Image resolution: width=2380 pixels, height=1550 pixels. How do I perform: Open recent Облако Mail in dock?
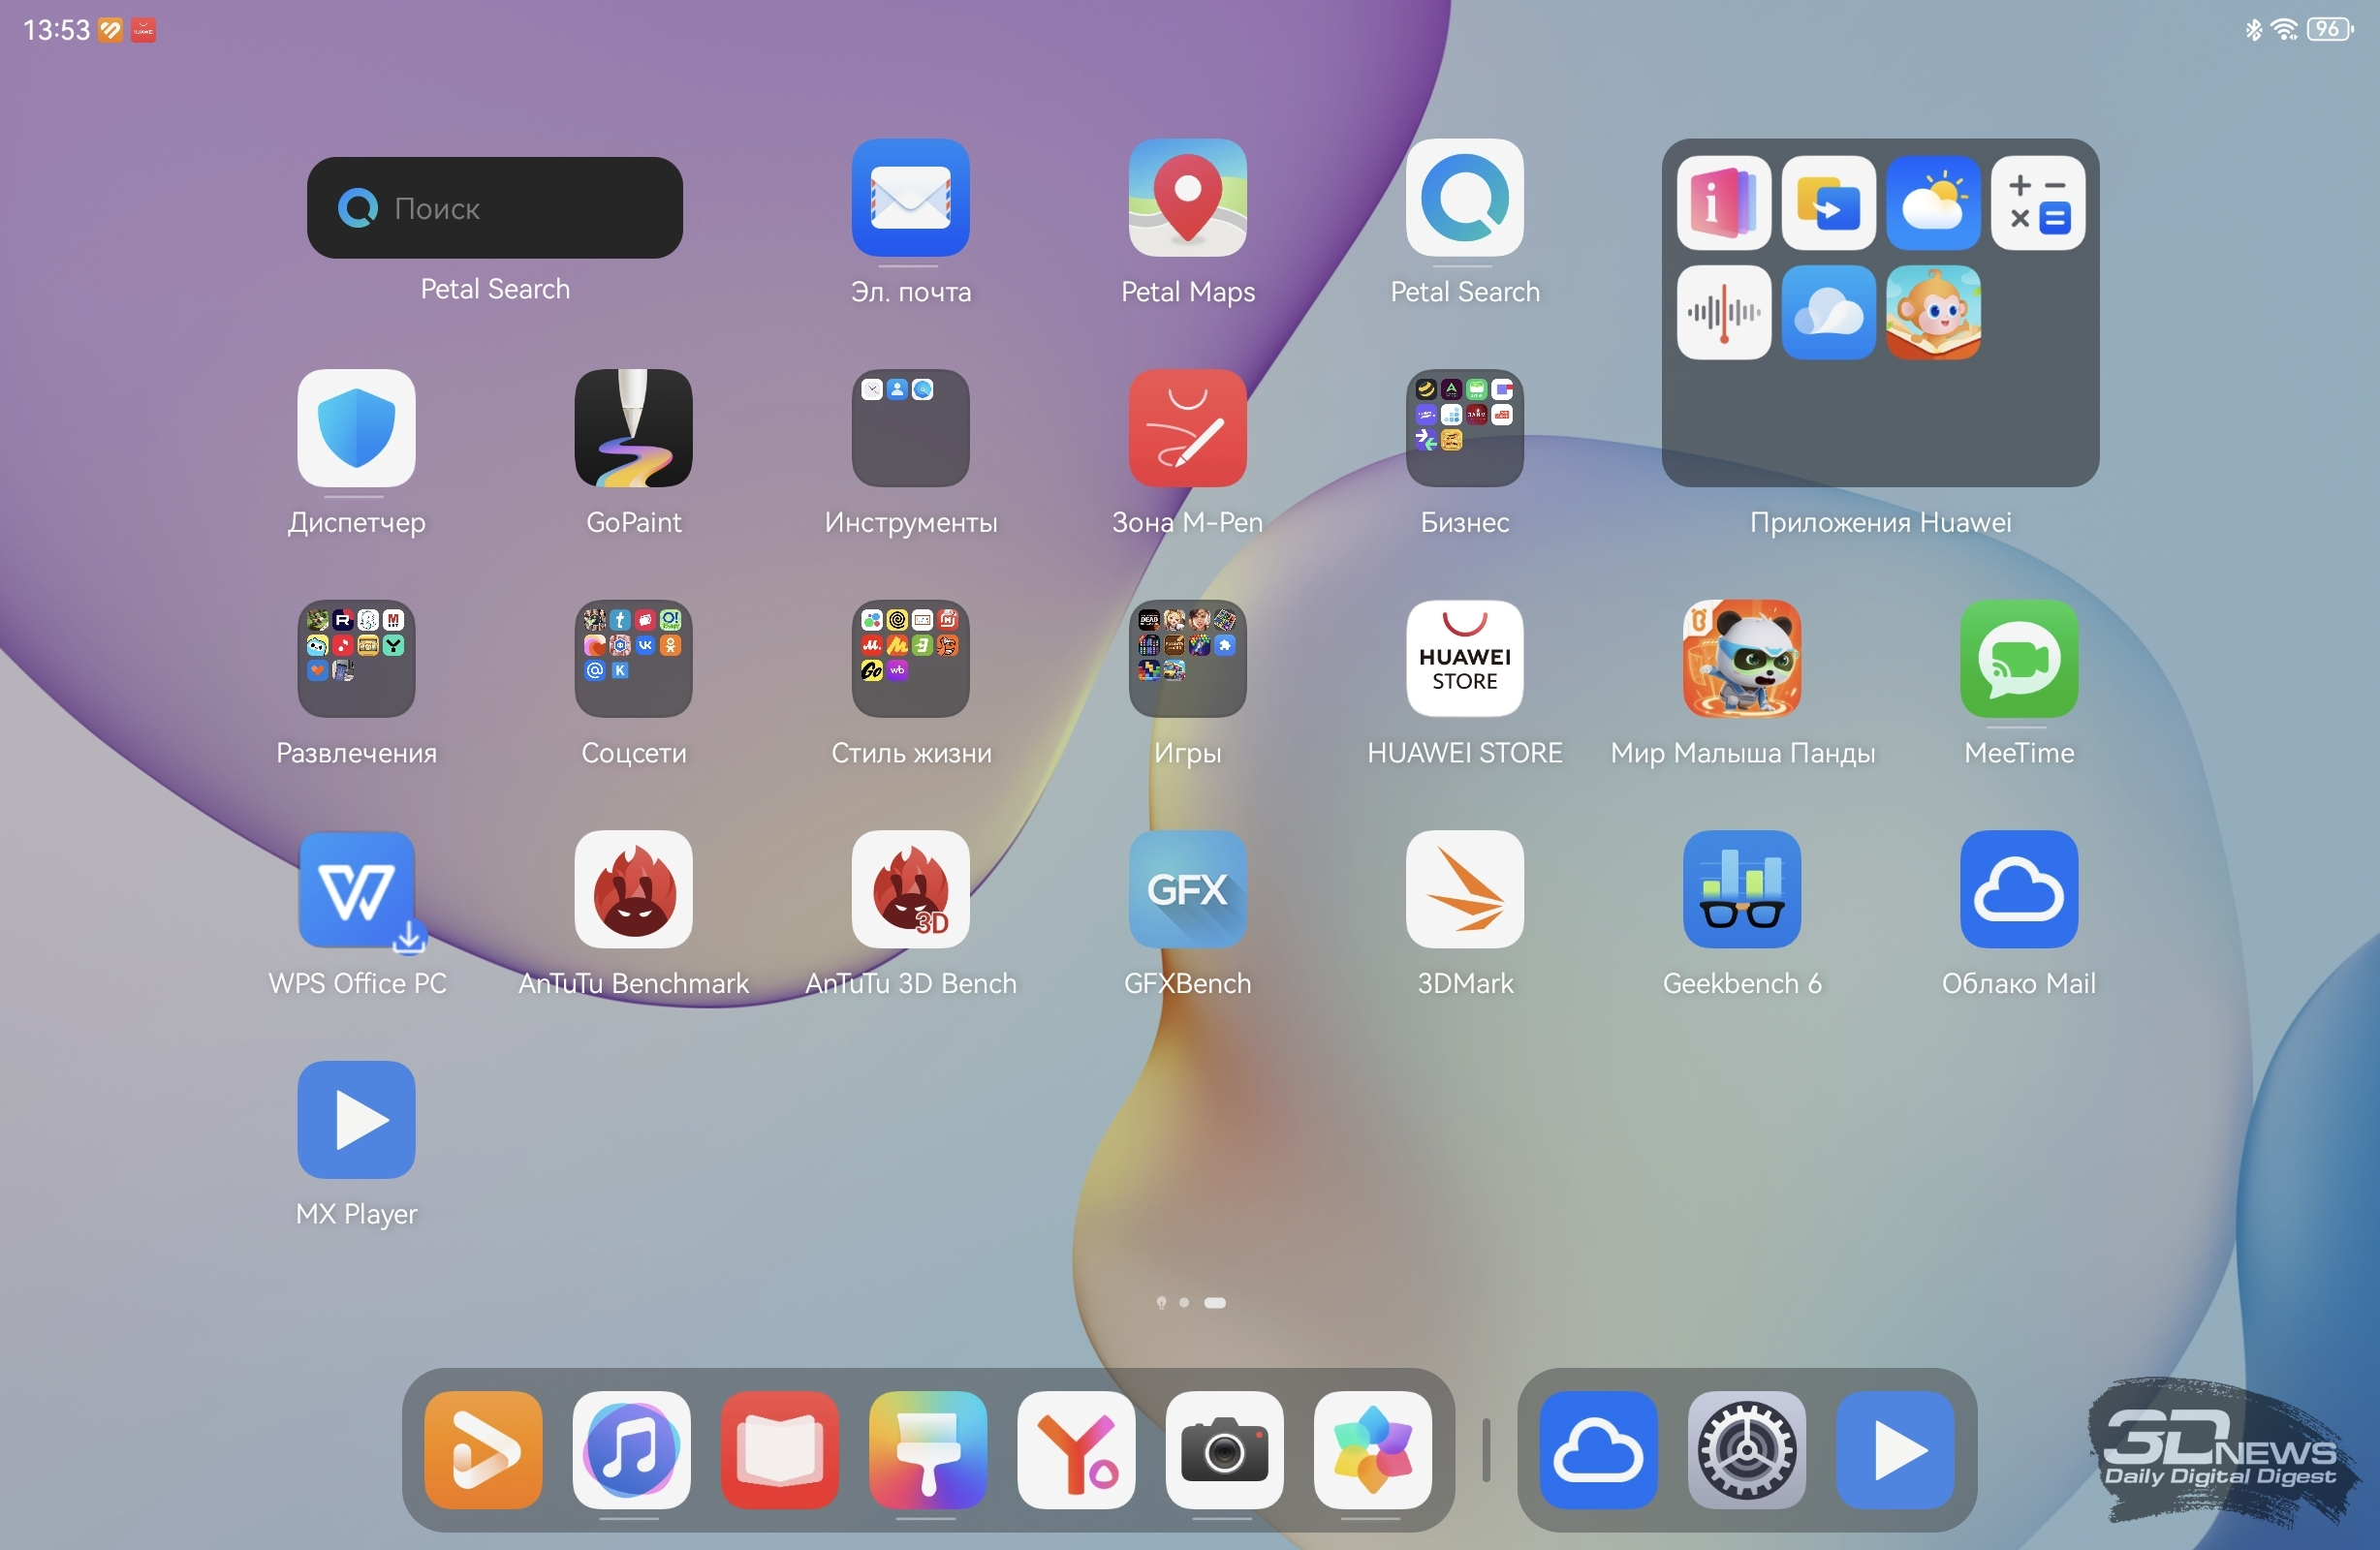[1598, 1449]
